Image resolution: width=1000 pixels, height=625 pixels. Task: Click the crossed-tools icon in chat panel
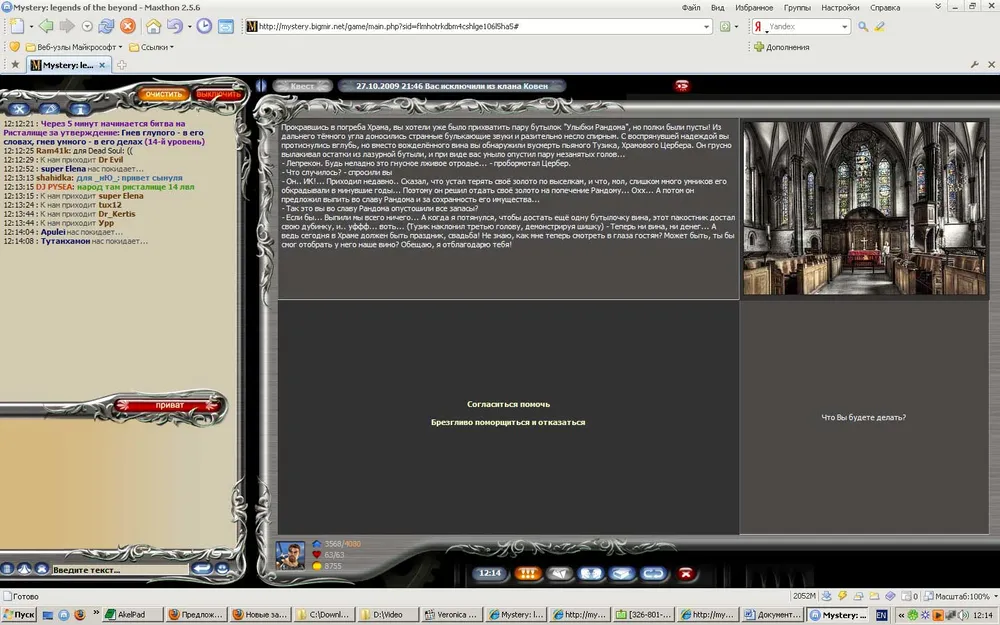point(19,109)
